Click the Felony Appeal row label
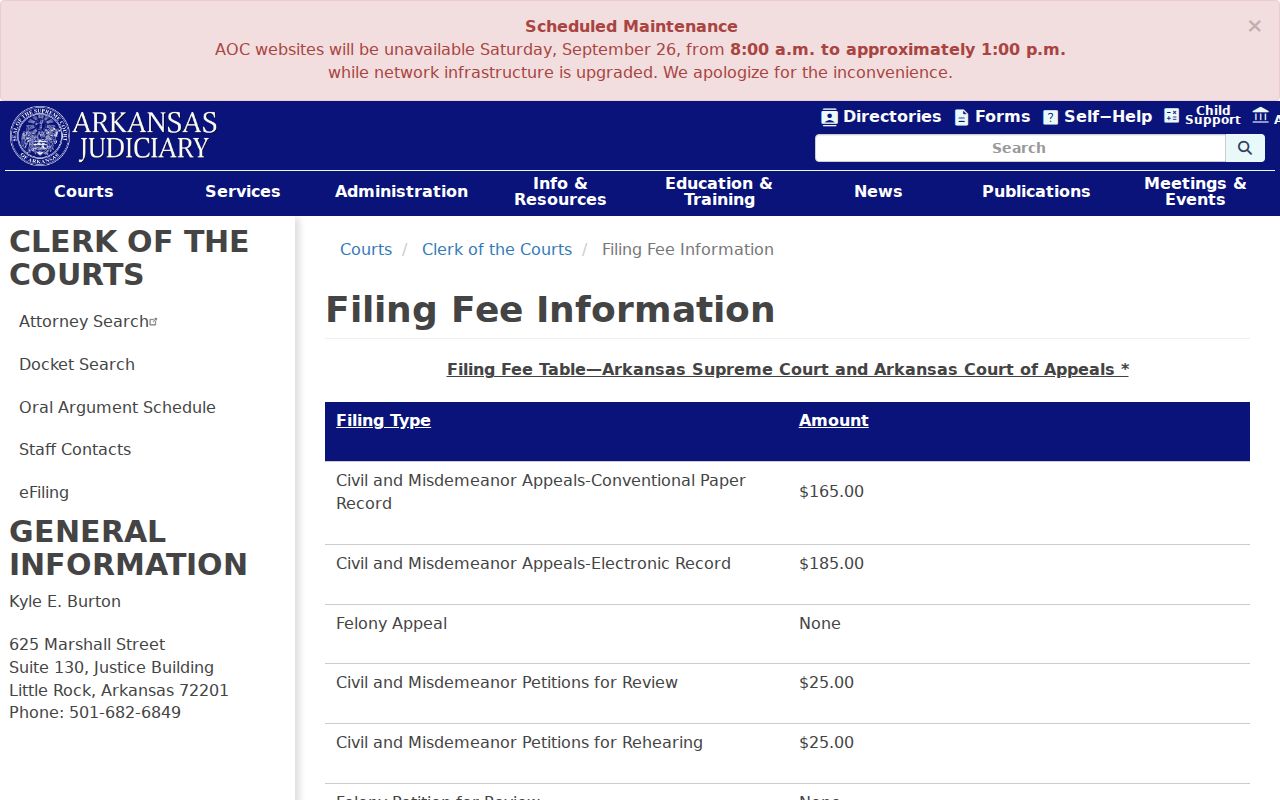 (391, 624)
